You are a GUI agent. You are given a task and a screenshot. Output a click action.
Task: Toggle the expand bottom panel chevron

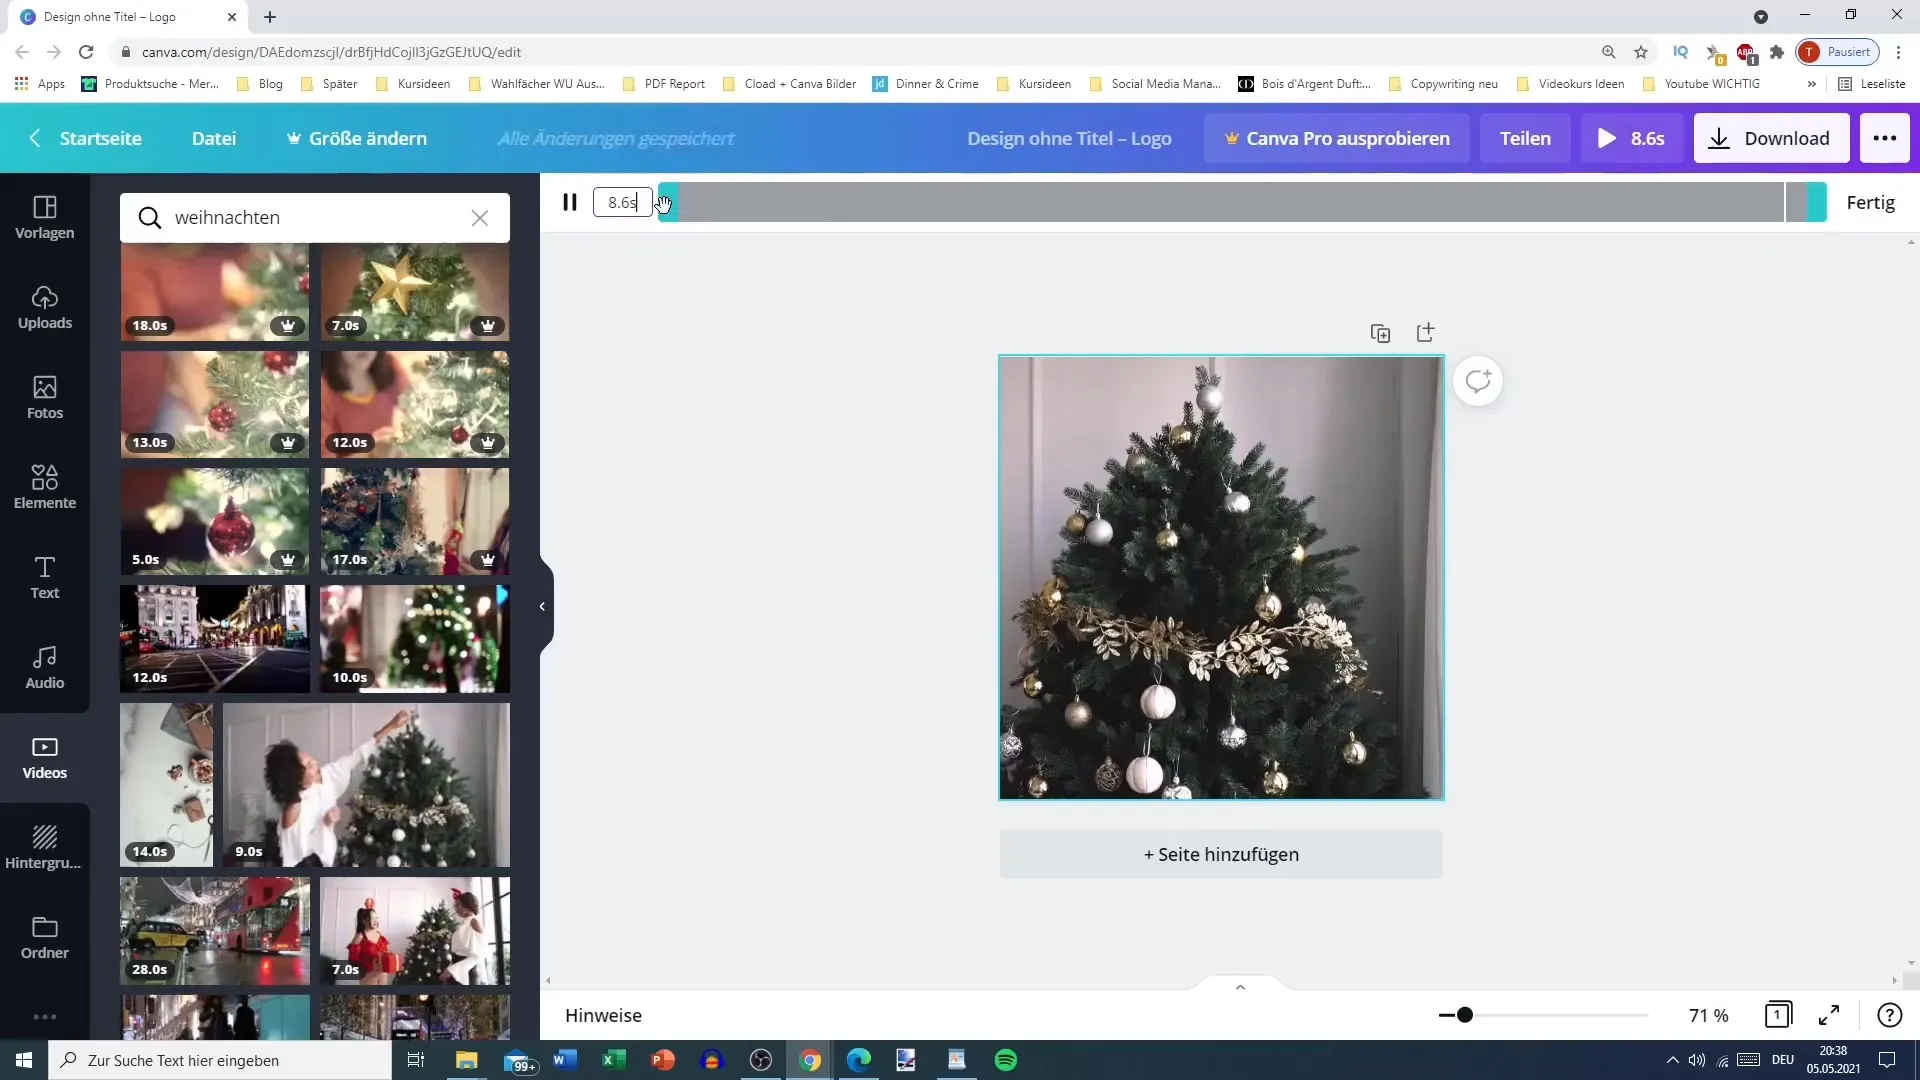tap(1241, 985)
